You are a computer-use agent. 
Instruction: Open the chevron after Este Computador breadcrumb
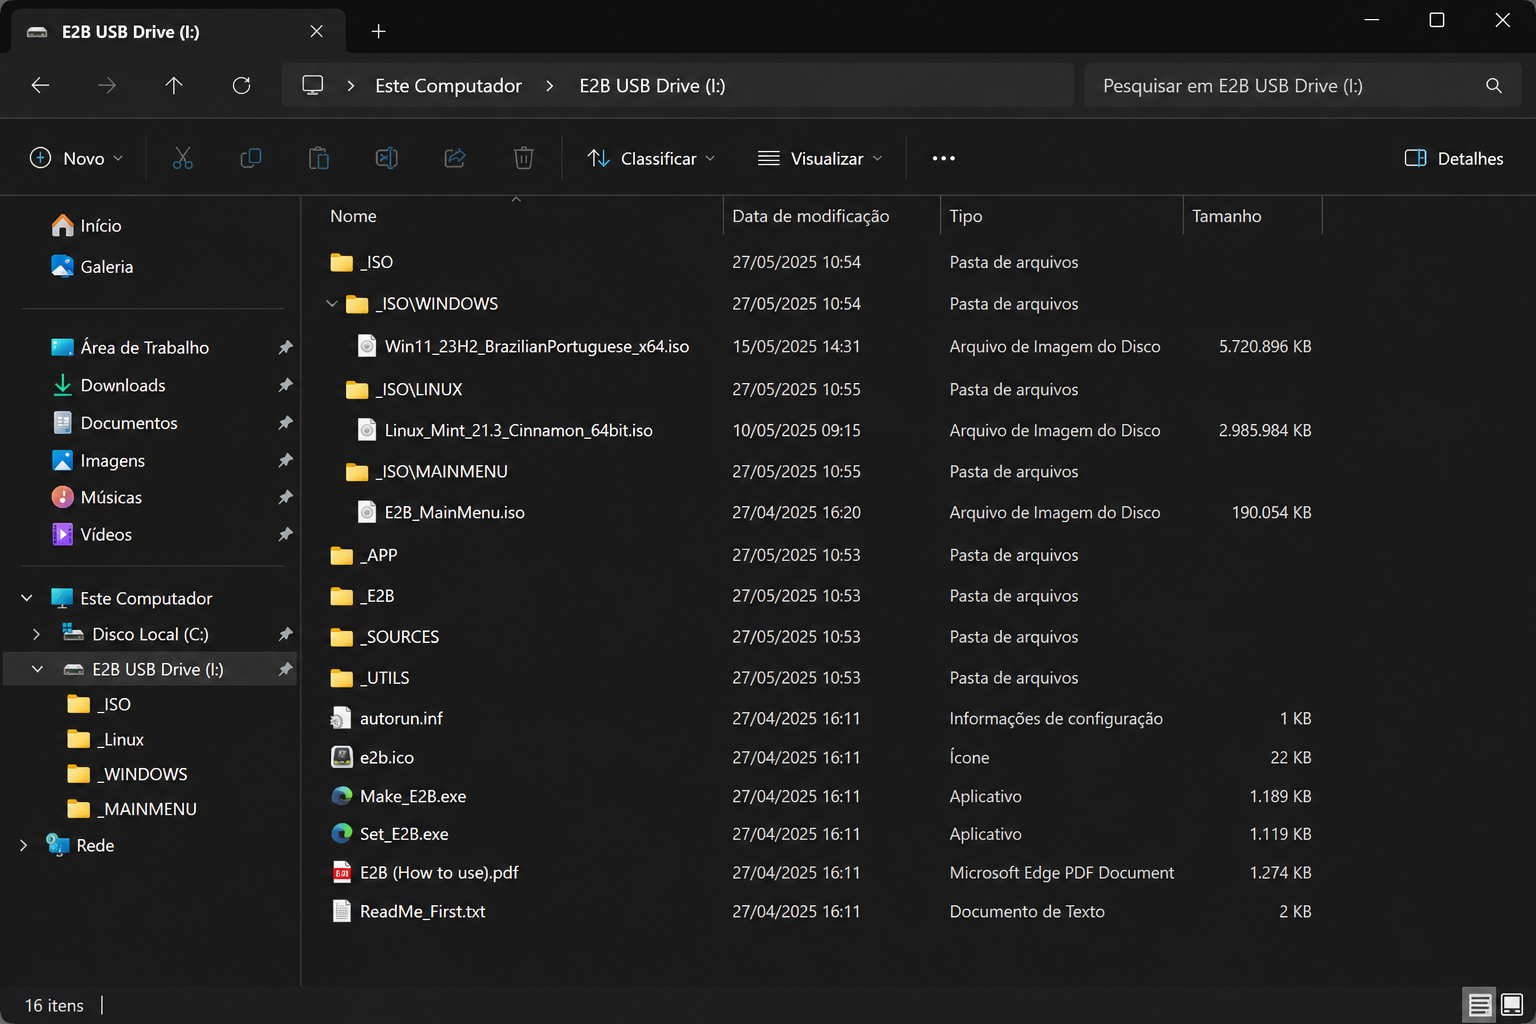[x=550, y=86]
